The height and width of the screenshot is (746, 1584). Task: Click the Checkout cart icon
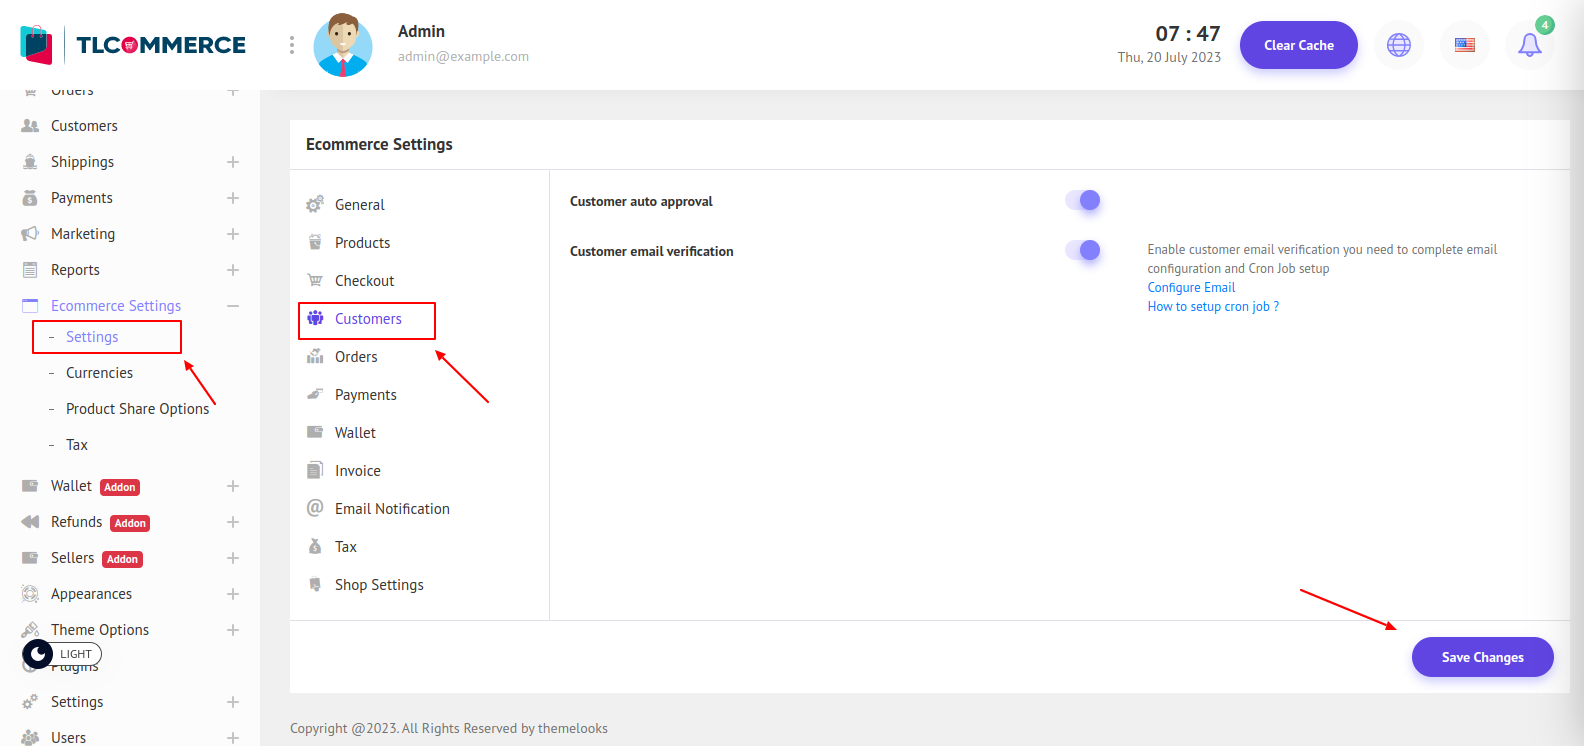click(x=315, y=281)
